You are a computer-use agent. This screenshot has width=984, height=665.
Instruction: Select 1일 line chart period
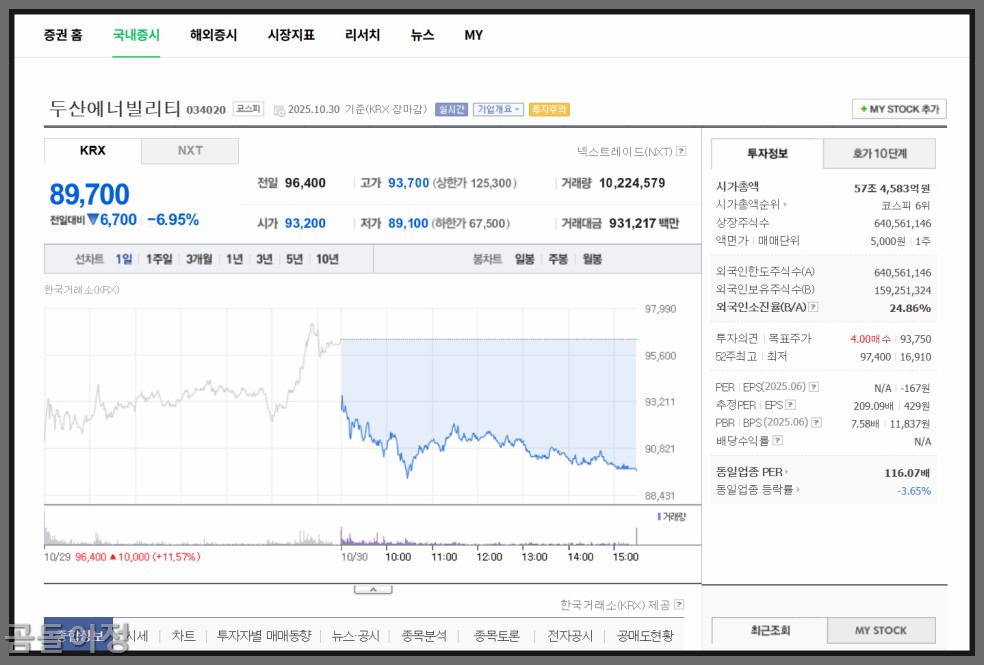124,259
